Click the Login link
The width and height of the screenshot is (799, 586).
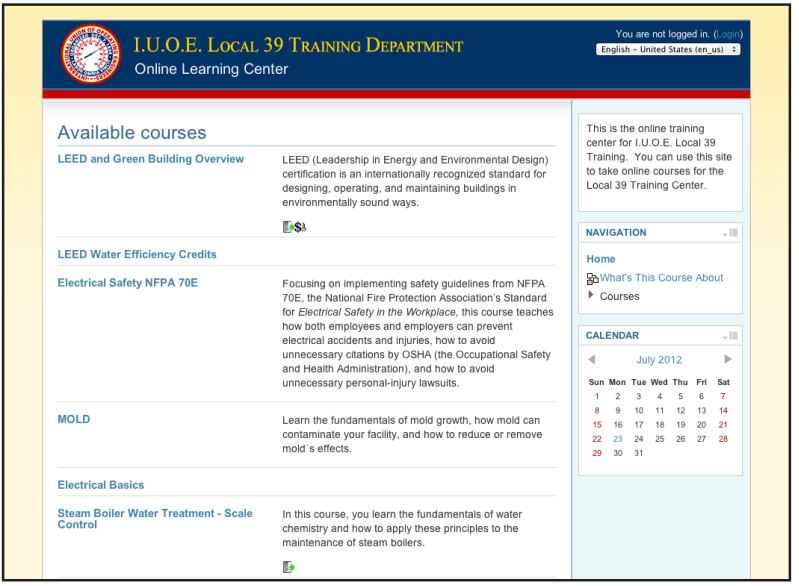tap(729, 34)
